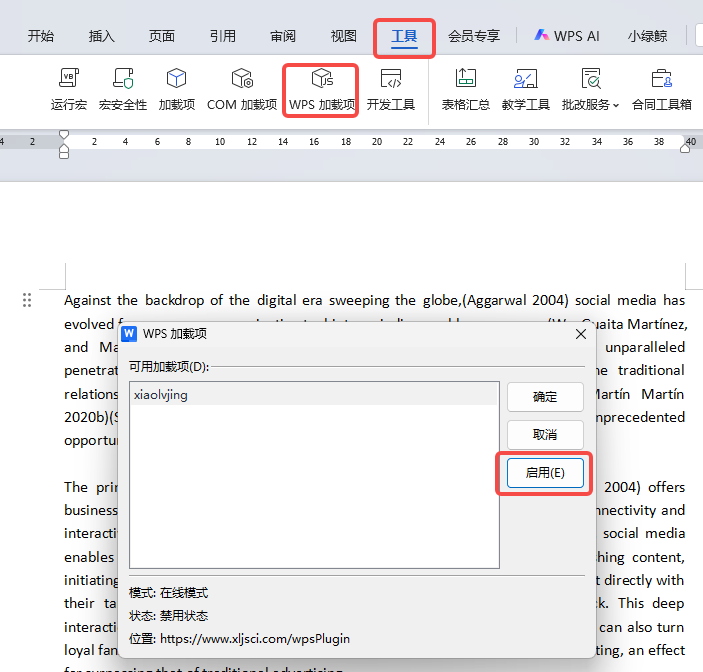Viewport: 703px width, 672px height.
Task: Close the WPS 加载项 dialog
Action: pos(579,334)
